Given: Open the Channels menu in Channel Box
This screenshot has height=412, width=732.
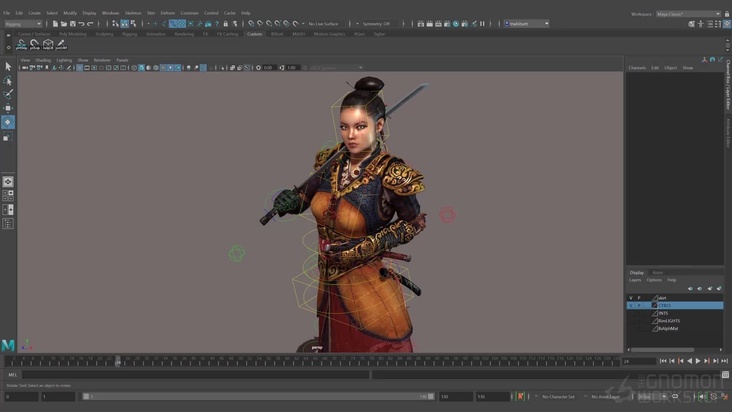Looking at the screenshot, I should 637,68.
